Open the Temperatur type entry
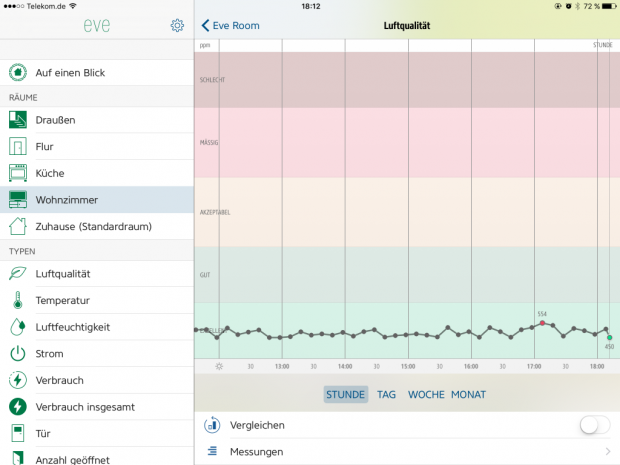 coord(97,300)
